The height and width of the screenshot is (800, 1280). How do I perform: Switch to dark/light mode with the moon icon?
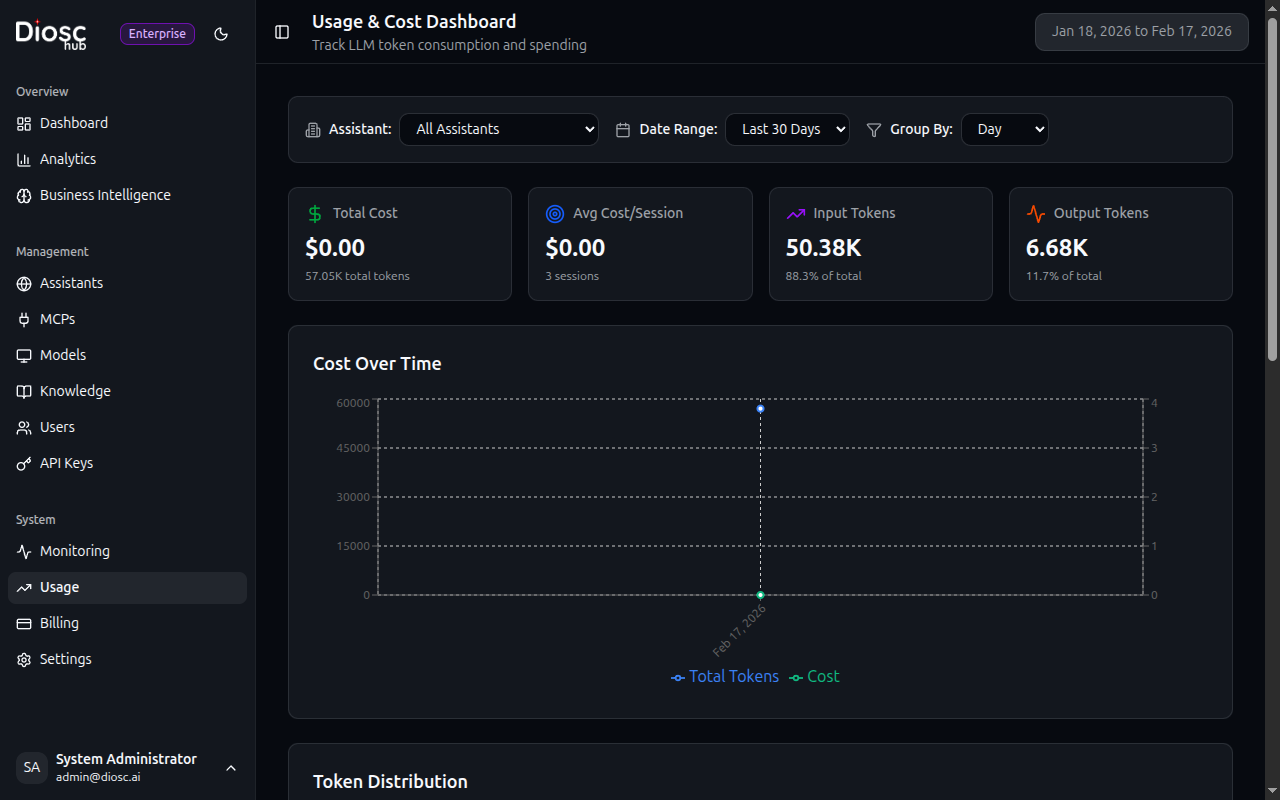221,33
